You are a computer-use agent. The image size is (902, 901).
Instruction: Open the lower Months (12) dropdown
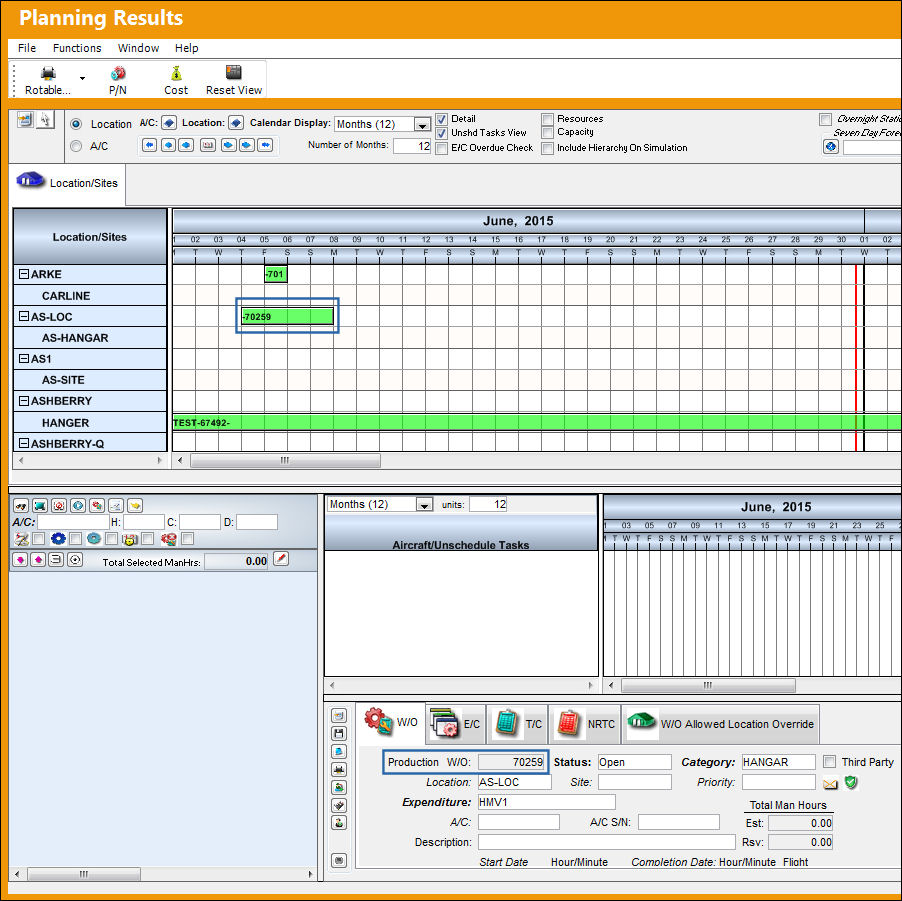click(425, 505)
